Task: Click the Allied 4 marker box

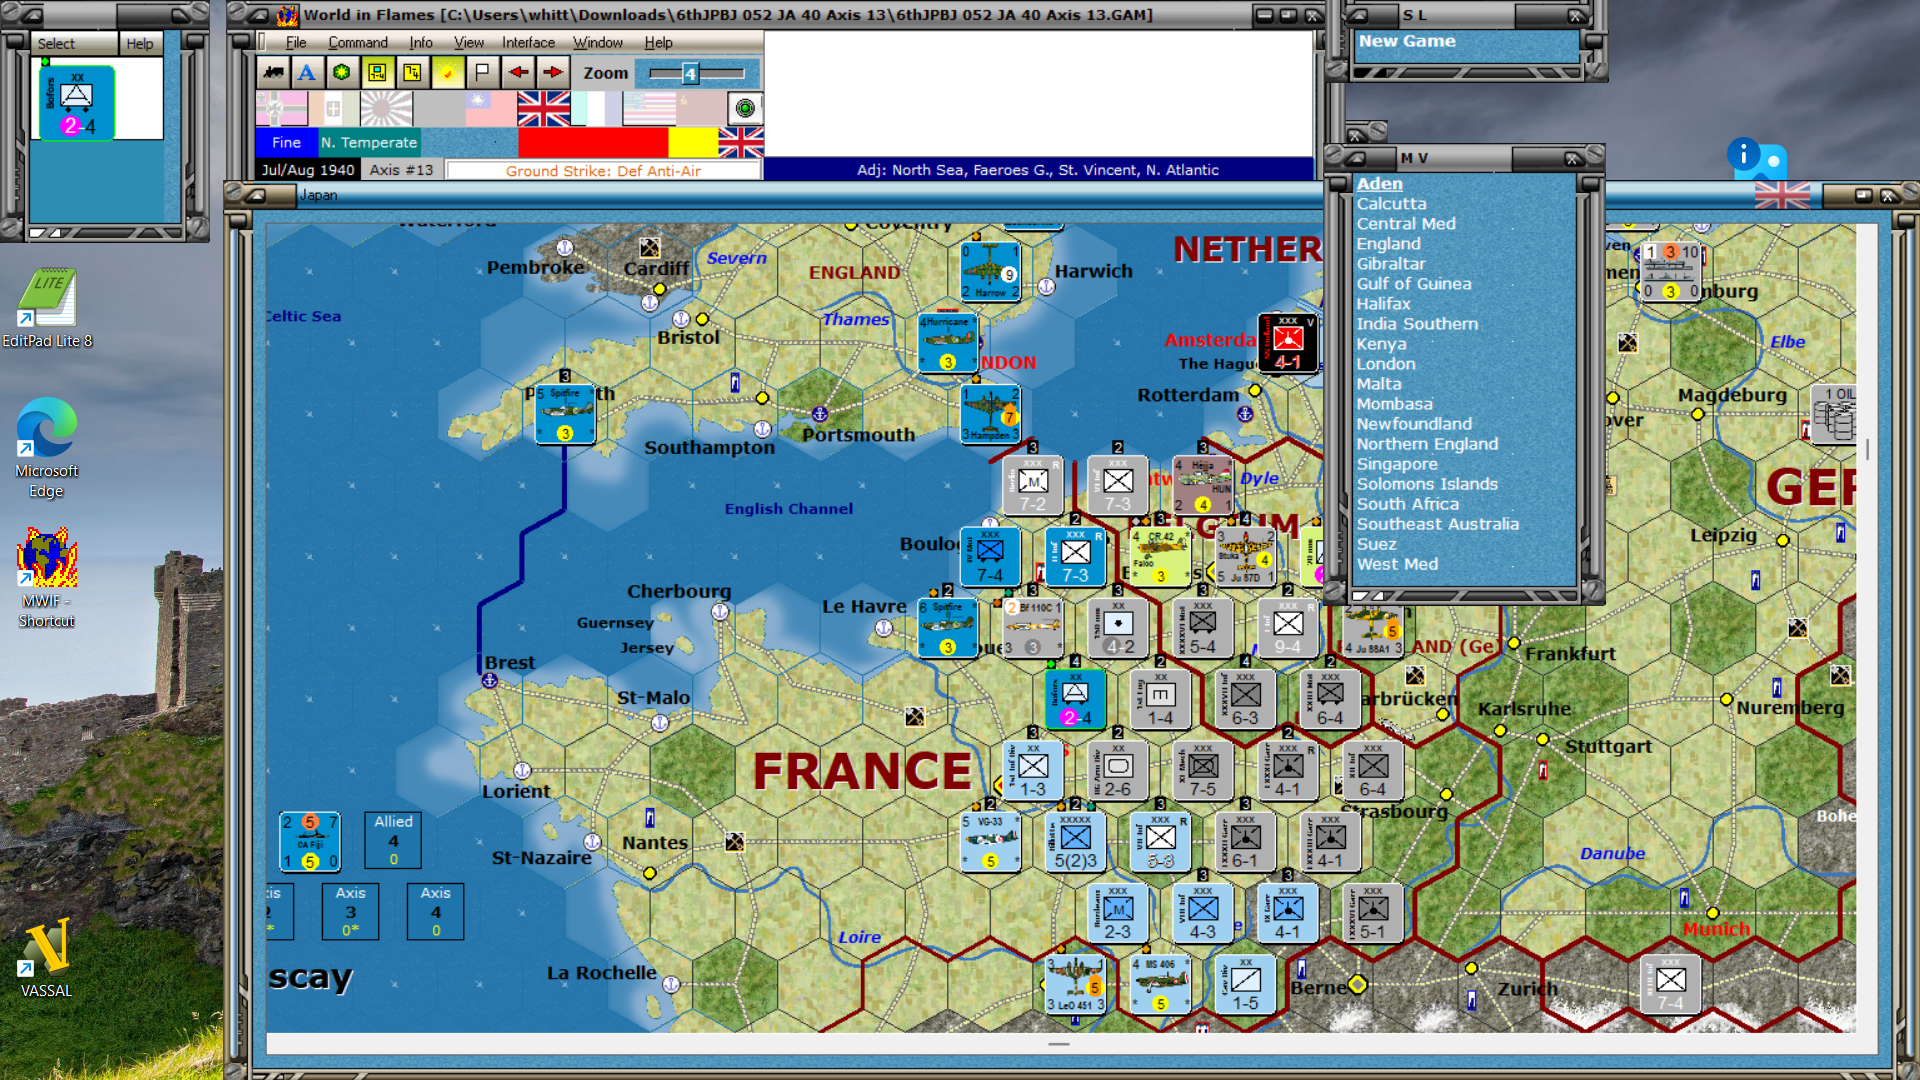Action: coord(393,840)
